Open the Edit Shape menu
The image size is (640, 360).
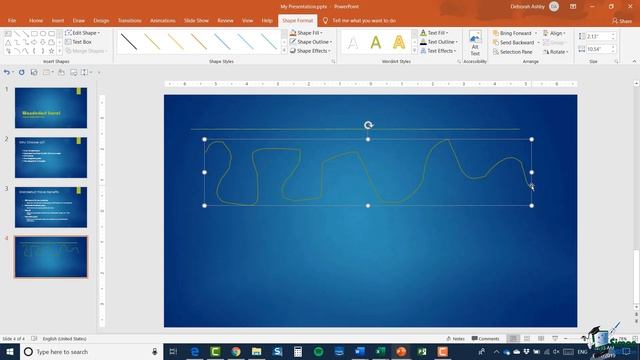pyautogui.click(x=82, y=33)
